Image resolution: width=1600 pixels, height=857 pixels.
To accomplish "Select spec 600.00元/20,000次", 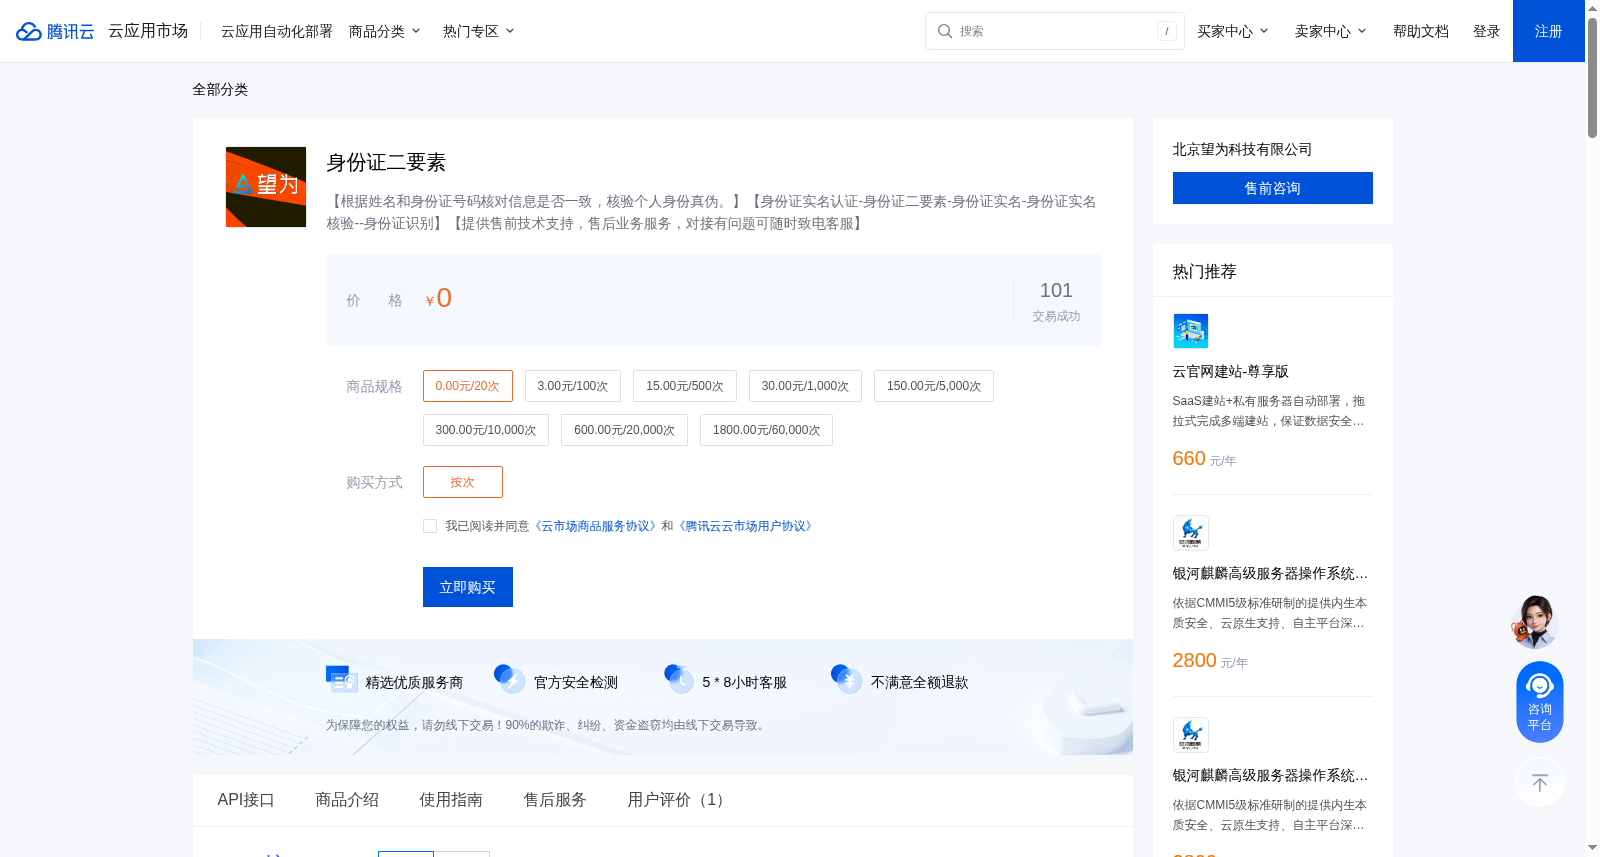I will 624,430.
